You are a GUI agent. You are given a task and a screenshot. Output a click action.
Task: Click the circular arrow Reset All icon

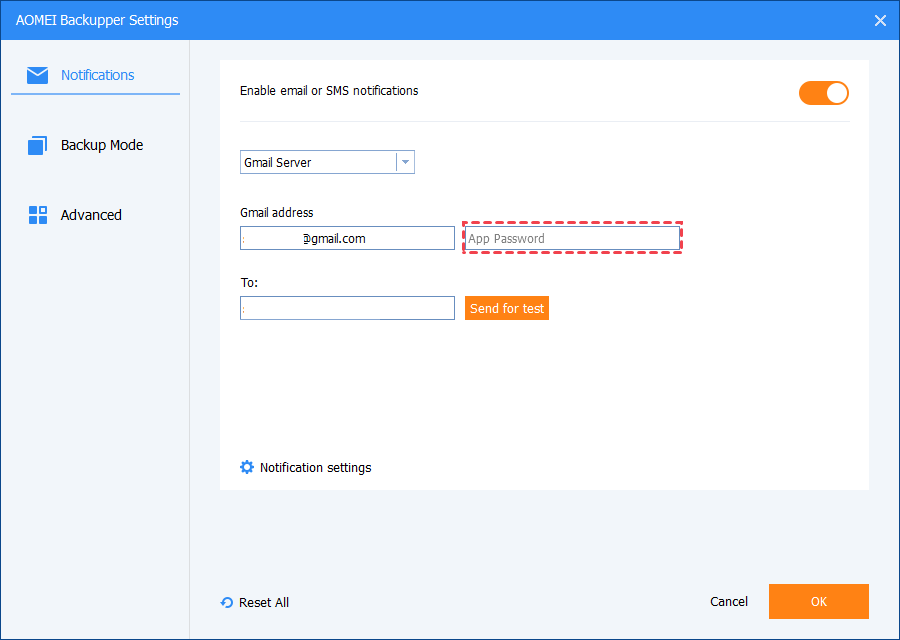(x=227, y=603)
